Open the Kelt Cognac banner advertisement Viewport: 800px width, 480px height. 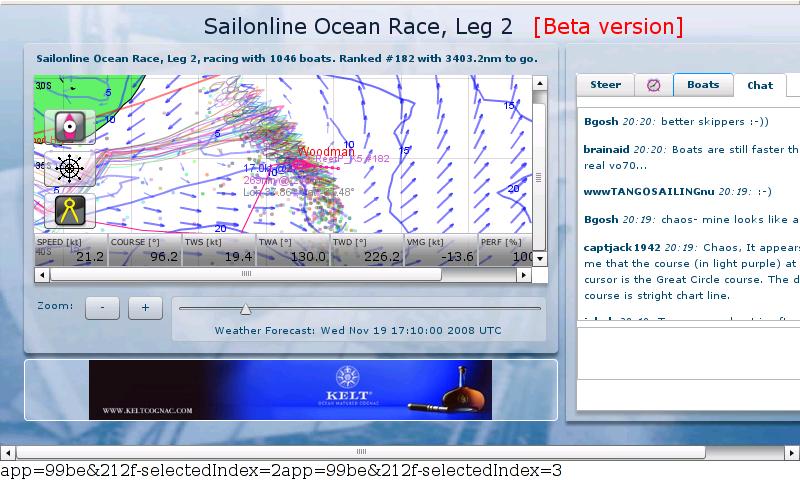coord(290,390)
